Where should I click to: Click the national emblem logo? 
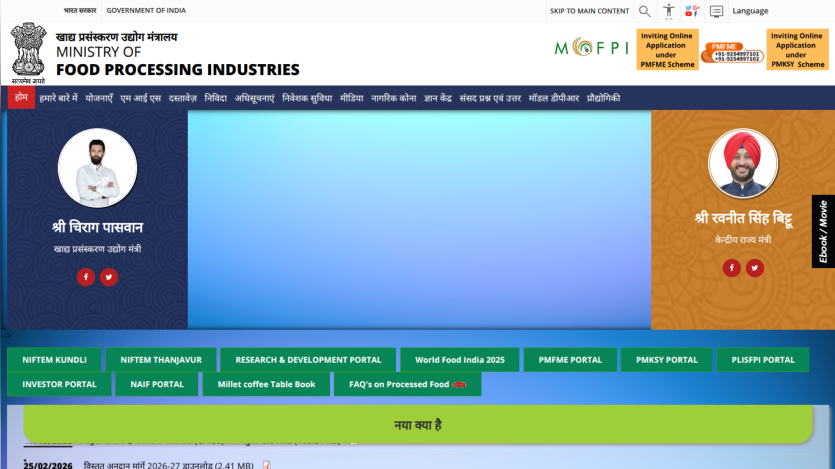[28, 53]
